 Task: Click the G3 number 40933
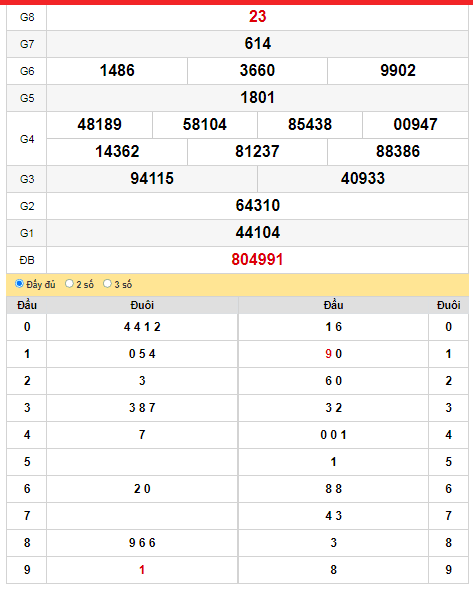(x=363, y=178)
